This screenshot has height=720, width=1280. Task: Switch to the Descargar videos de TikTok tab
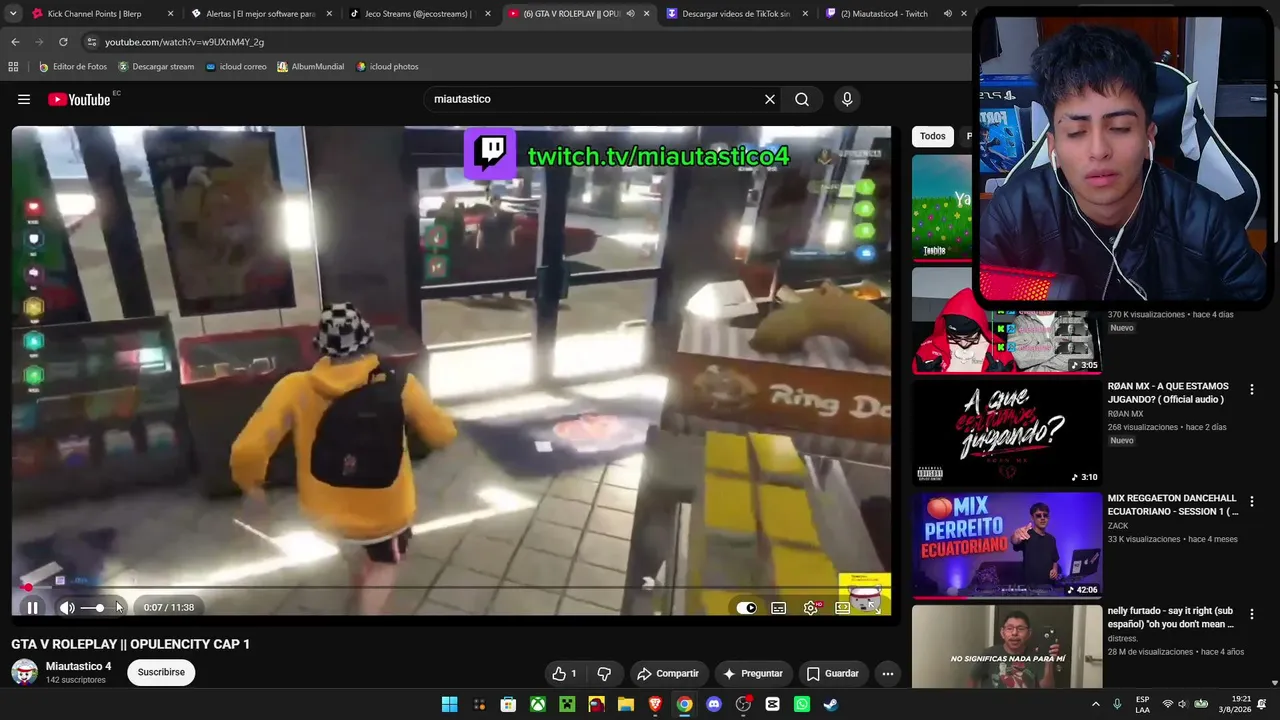(736, 14)
